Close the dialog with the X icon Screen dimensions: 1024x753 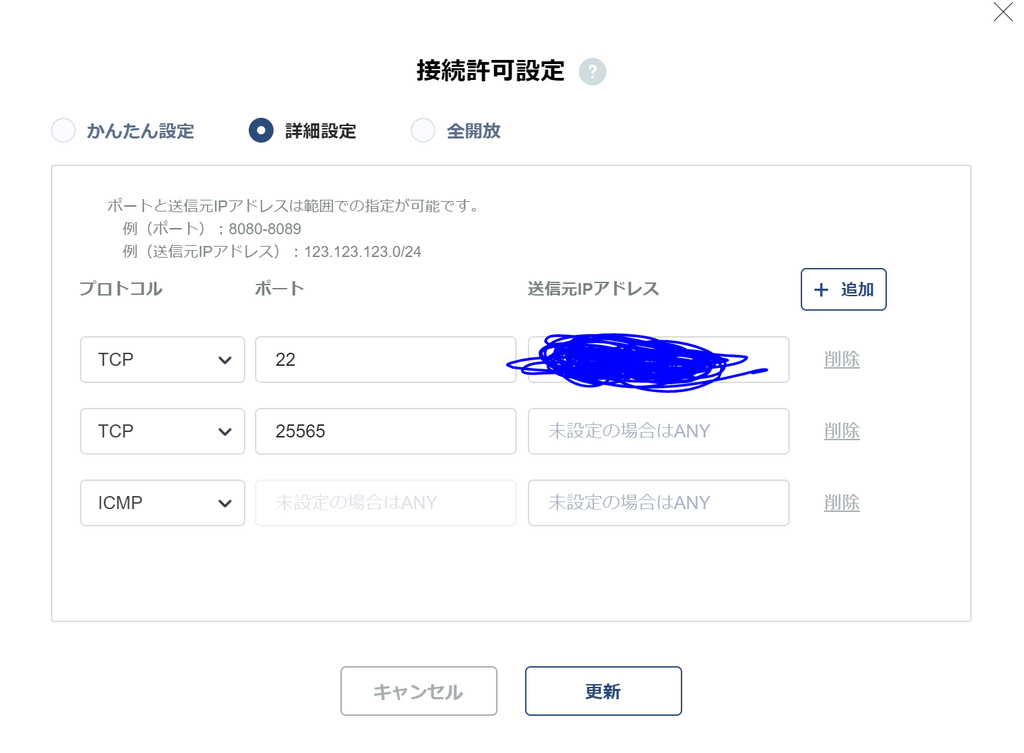pyautogui.click(x=1002, y=12)
